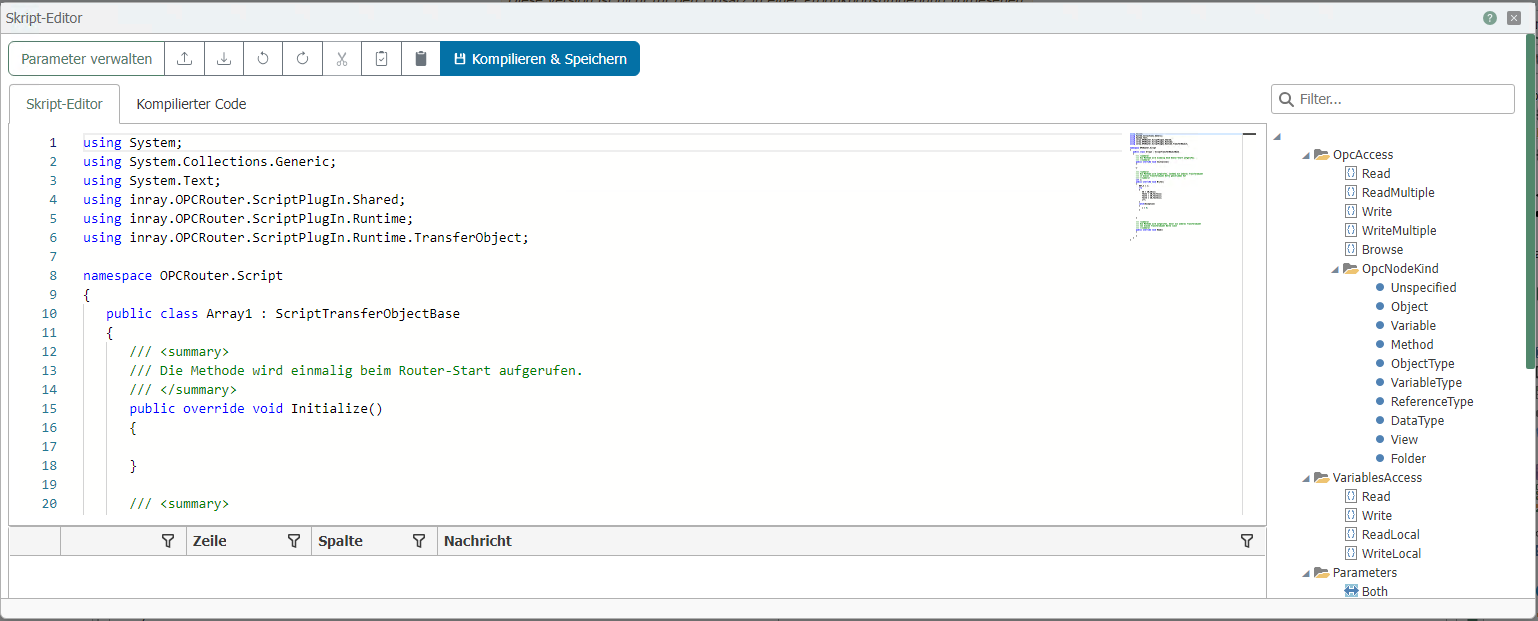Click the scissors cut icon
Image resolution: width=1538 pixels, height=621 pixels.
(342, 59)
